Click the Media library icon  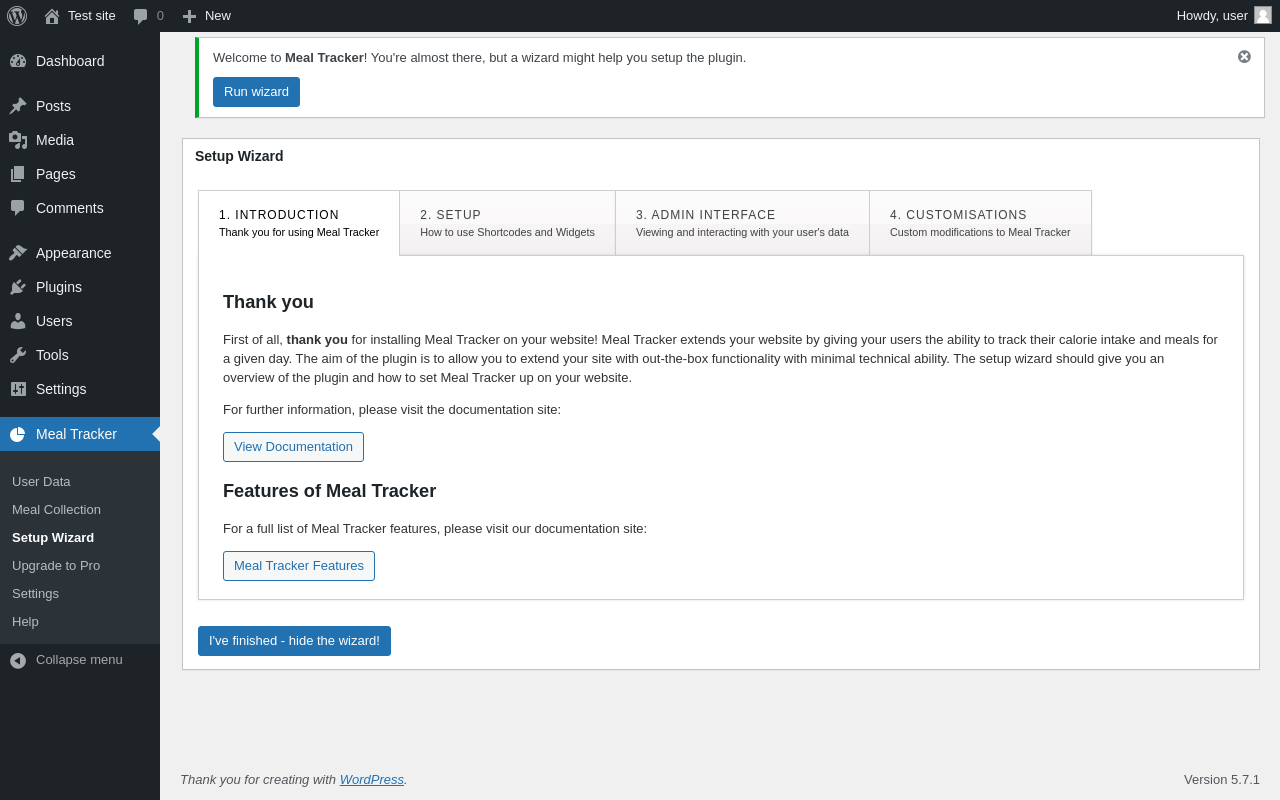18,140
